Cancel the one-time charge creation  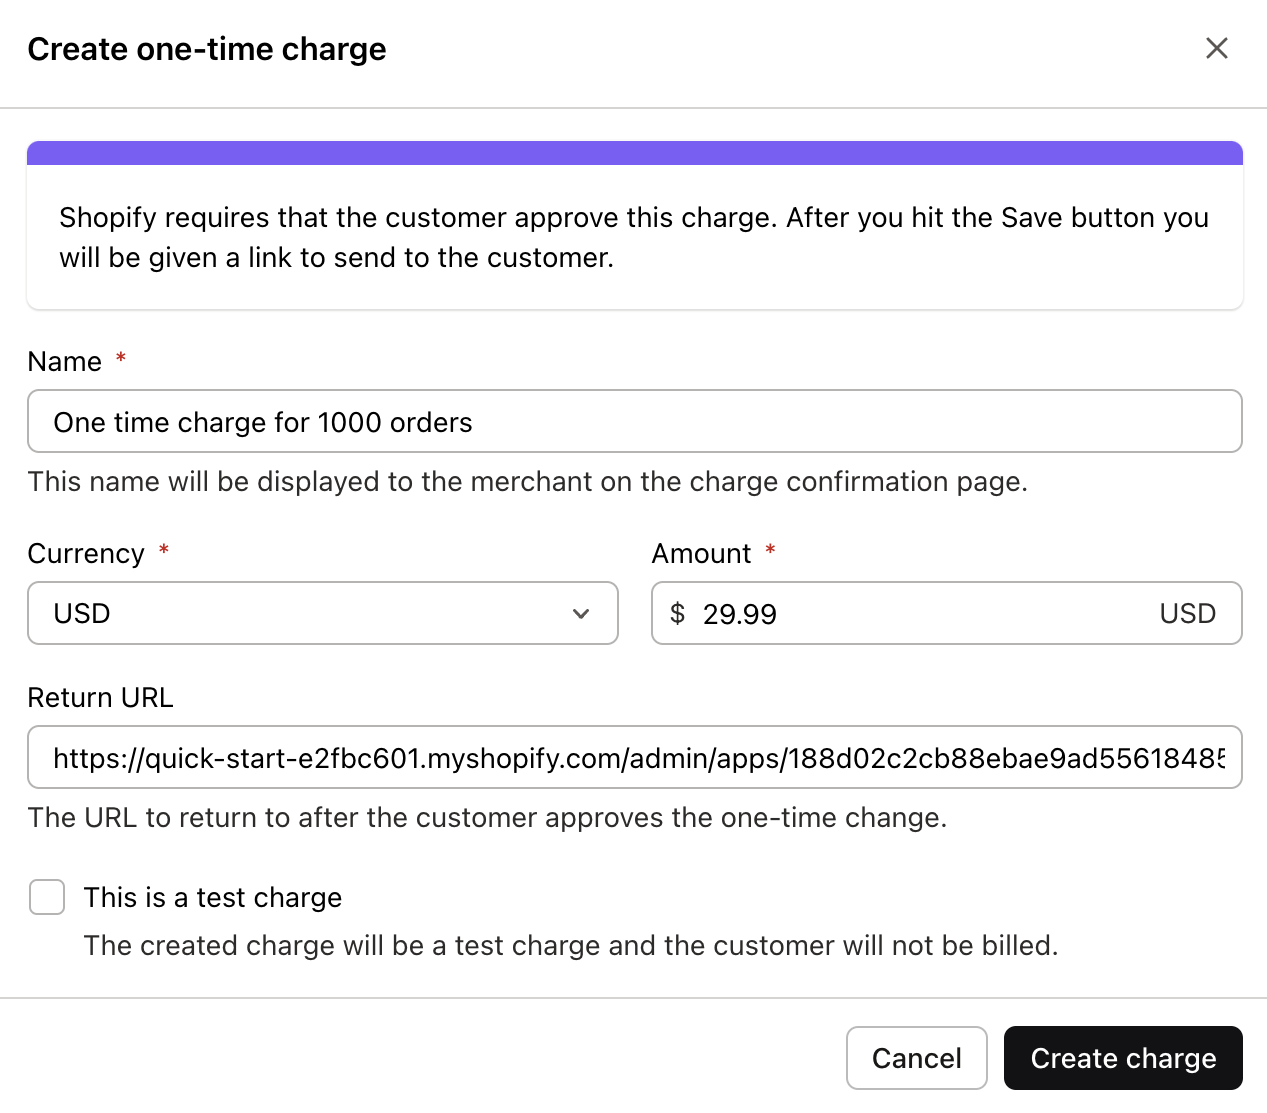tap(916, 1057)
